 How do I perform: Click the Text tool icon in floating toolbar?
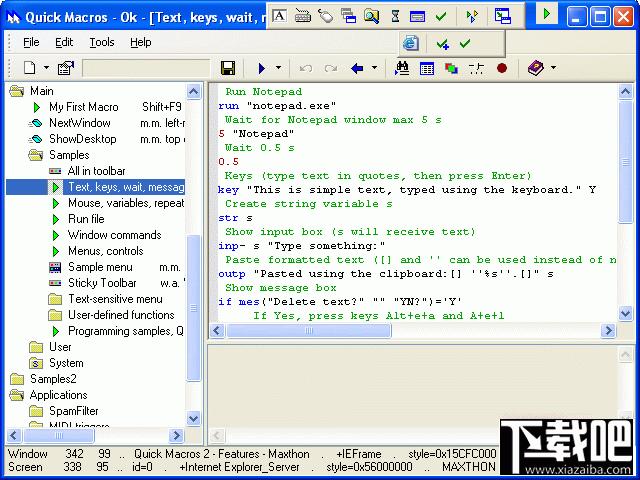[279, 16]
